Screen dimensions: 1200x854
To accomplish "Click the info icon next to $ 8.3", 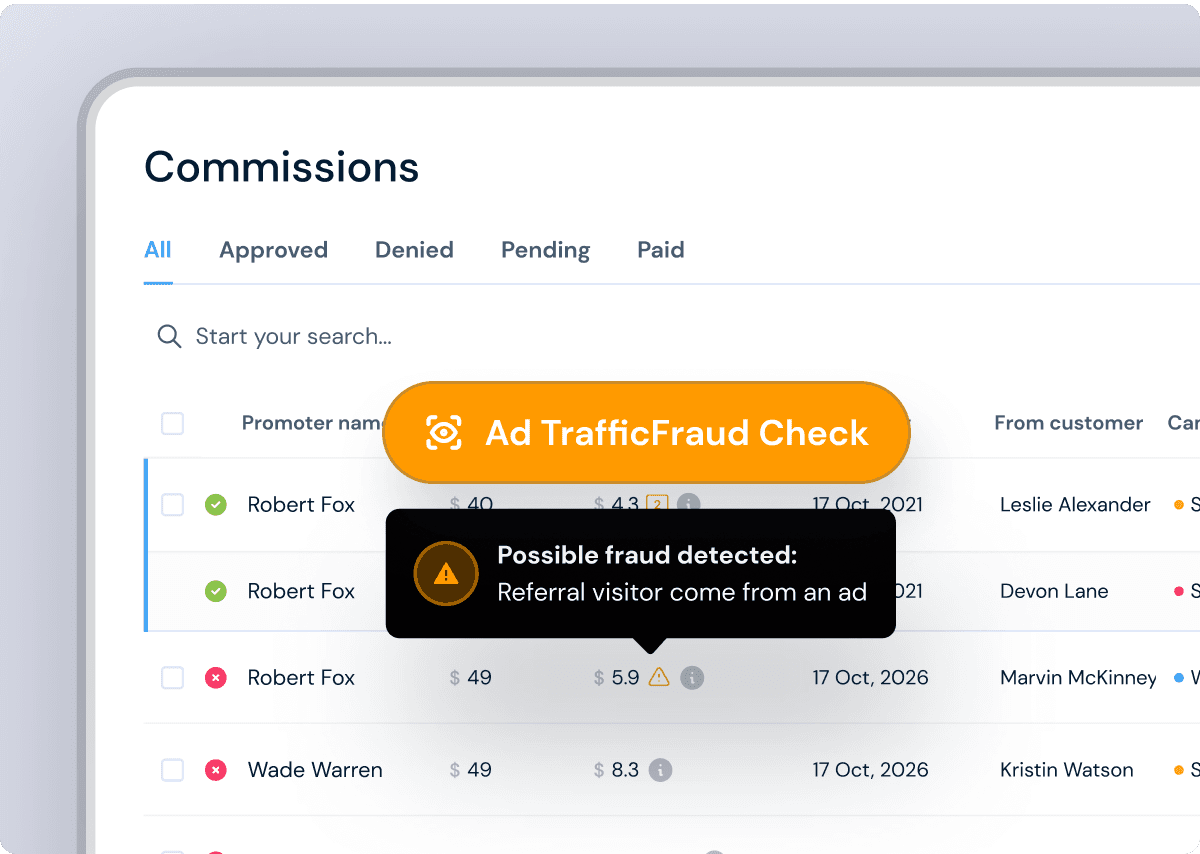I will [x=660, y=770].
